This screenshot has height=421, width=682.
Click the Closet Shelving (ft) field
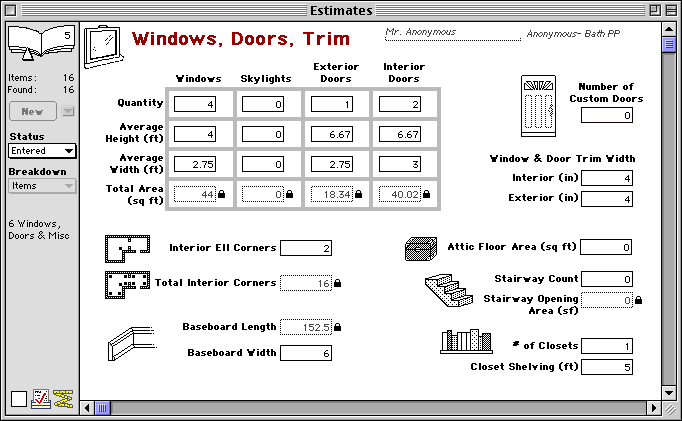tap(606, 367)
